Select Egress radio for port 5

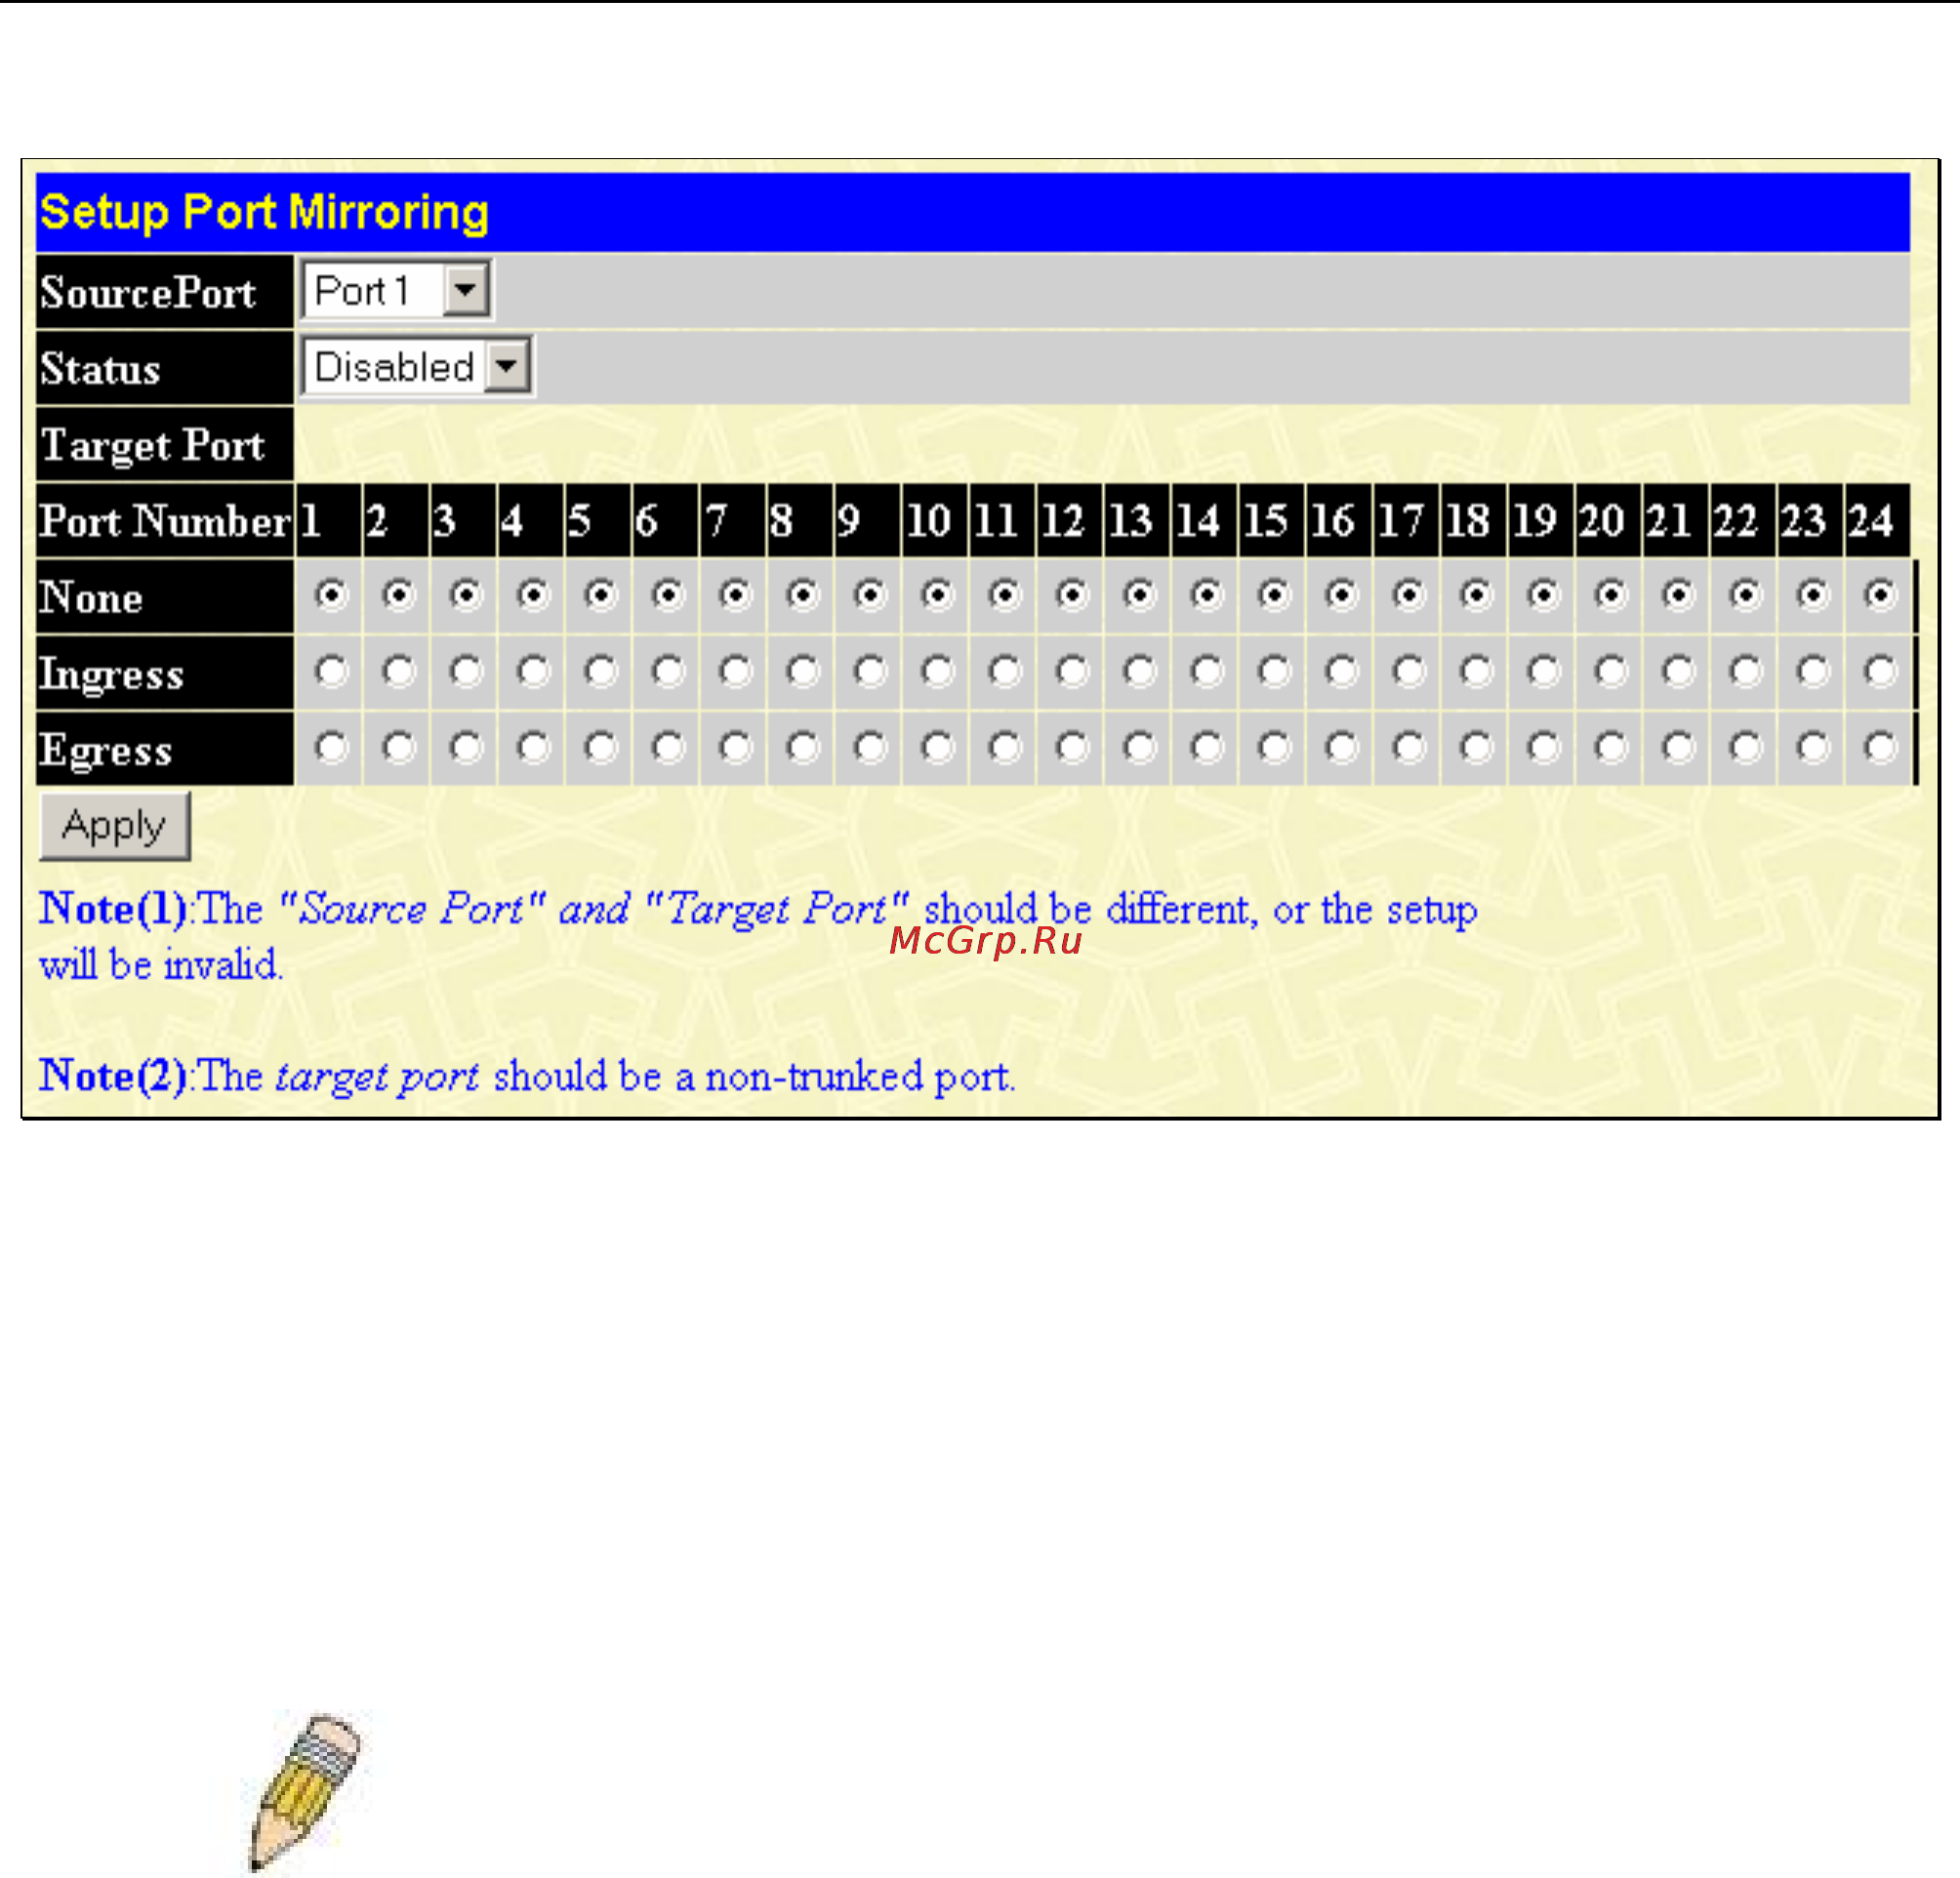(x=600, y=748)
